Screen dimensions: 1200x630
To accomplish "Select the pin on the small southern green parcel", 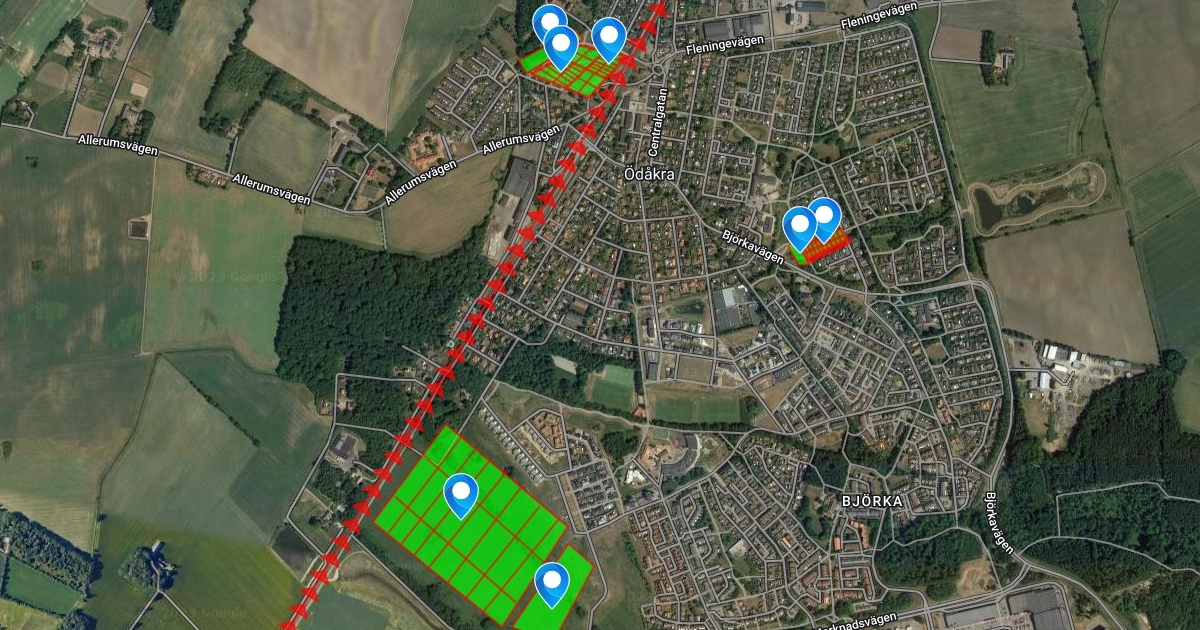I will 551,584.
